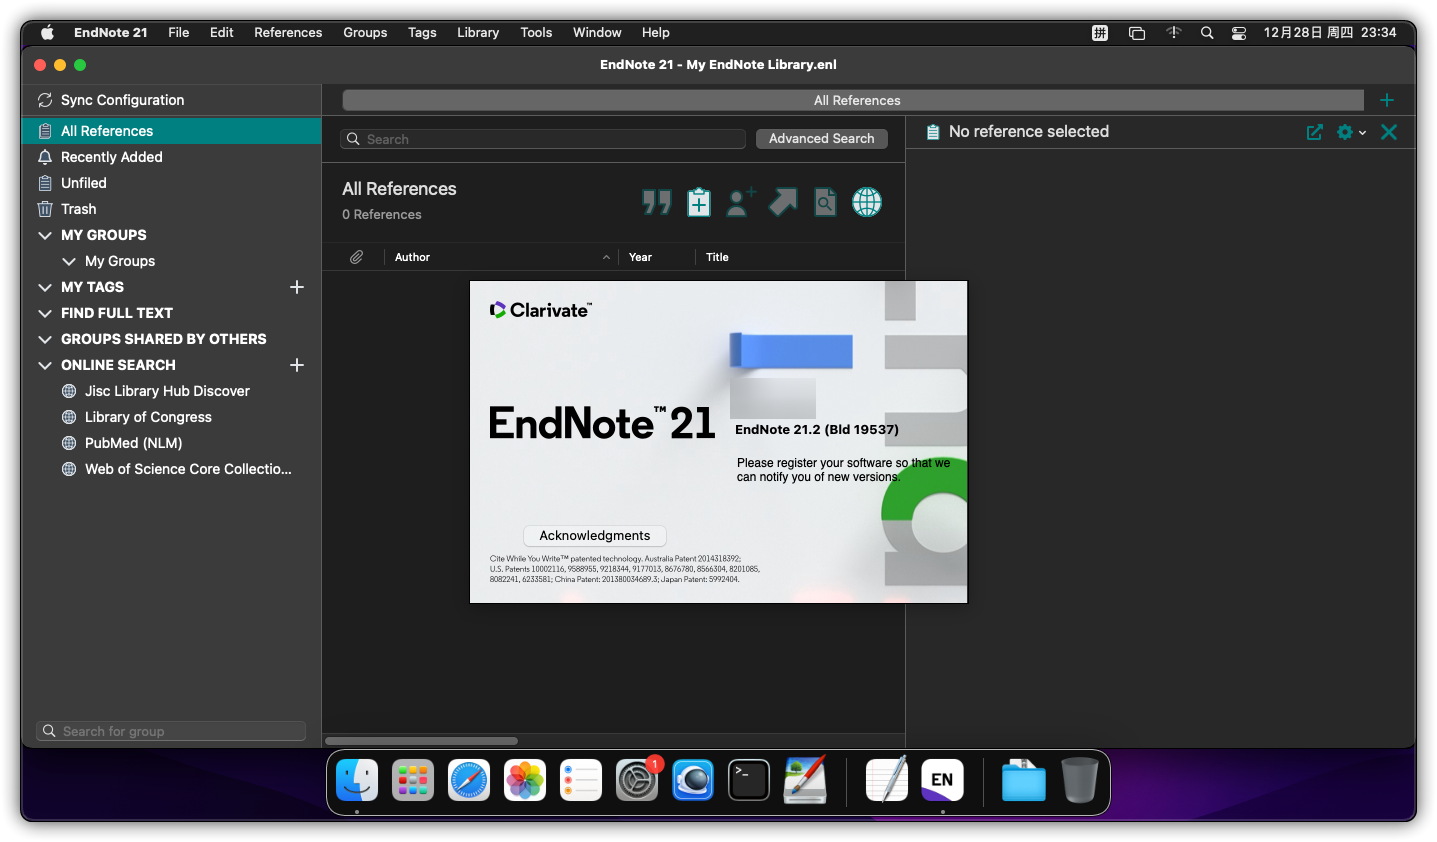Open Safari from the Dock
This screenshot has width=1437, height=842.
(x=469, y=780)
